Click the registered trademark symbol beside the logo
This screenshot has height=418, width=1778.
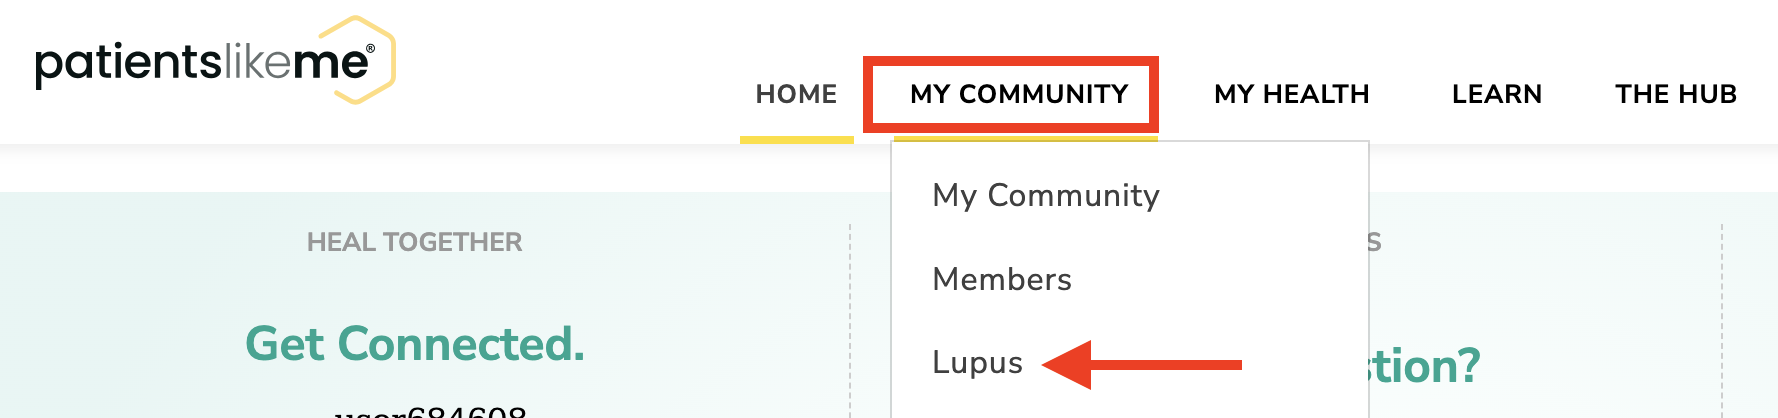[370, 48]
